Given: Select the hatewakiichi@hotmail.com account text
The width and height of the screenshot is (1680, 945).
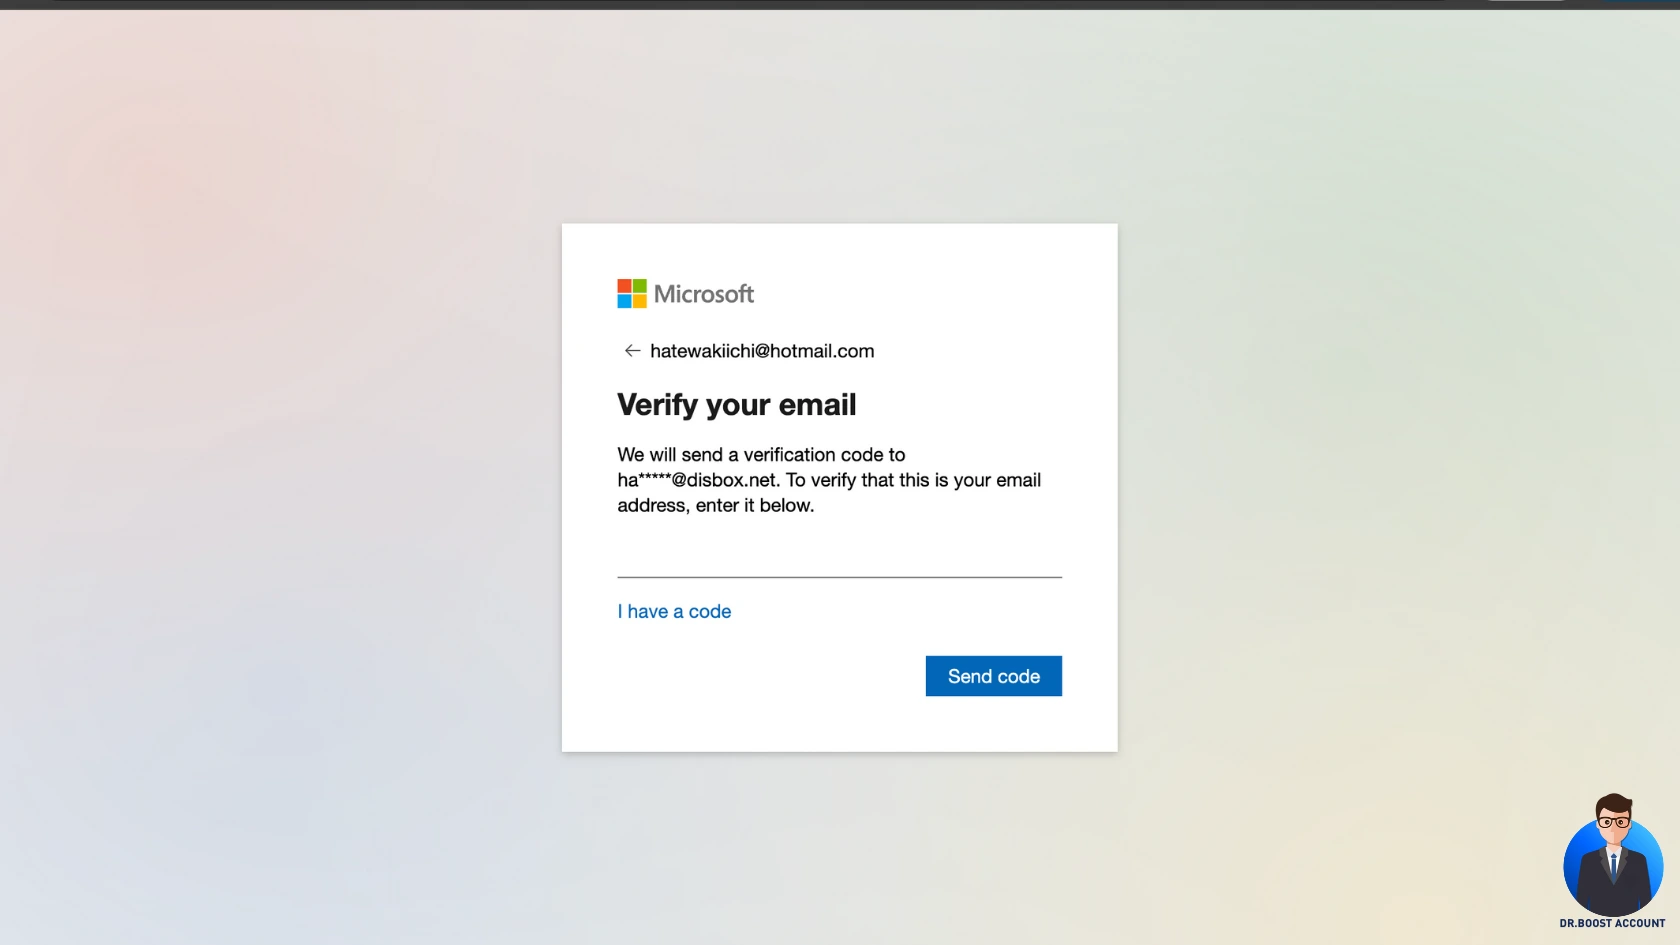Looking at the screenshot, I should (x=762, y=351).
